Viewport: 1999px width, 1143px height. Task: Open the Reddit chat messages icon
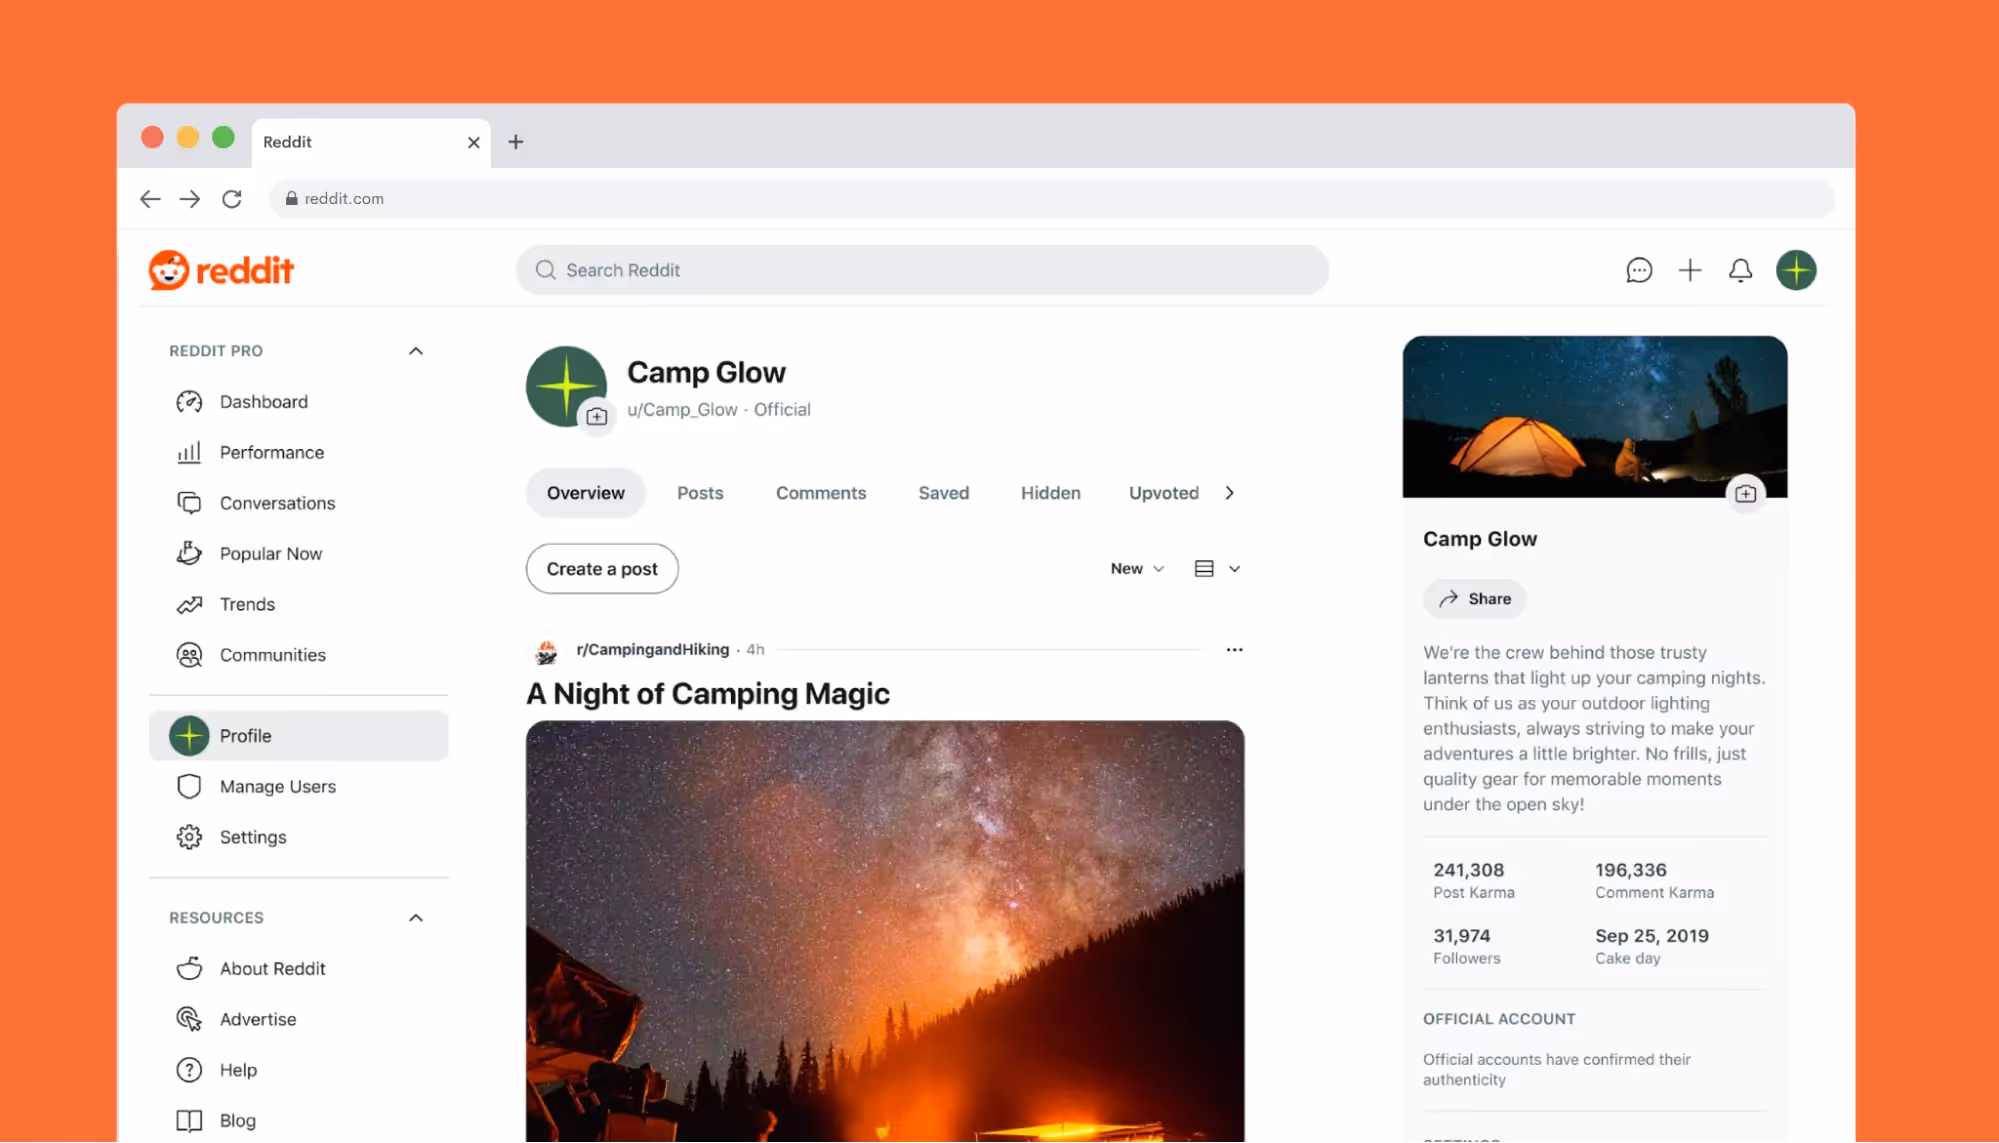1639,270
